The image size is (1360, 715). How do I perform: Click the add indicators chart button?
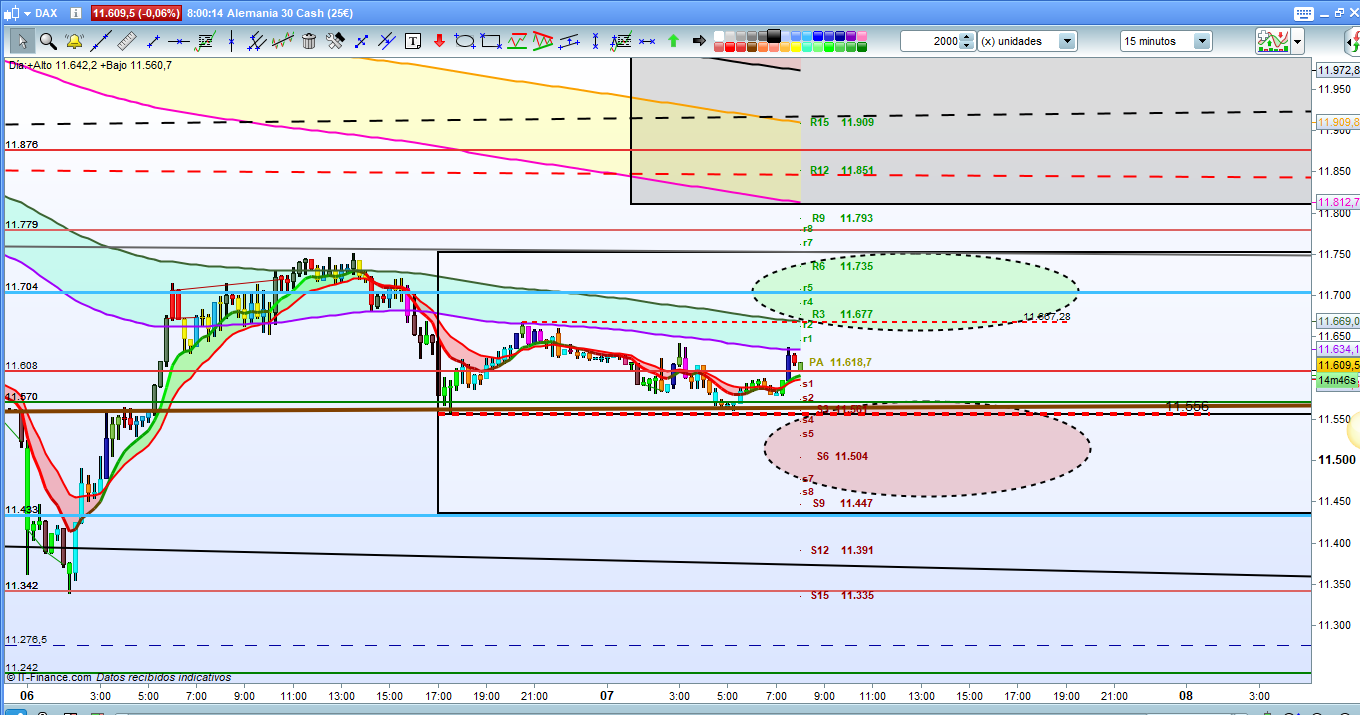(x=1271, y=41)
